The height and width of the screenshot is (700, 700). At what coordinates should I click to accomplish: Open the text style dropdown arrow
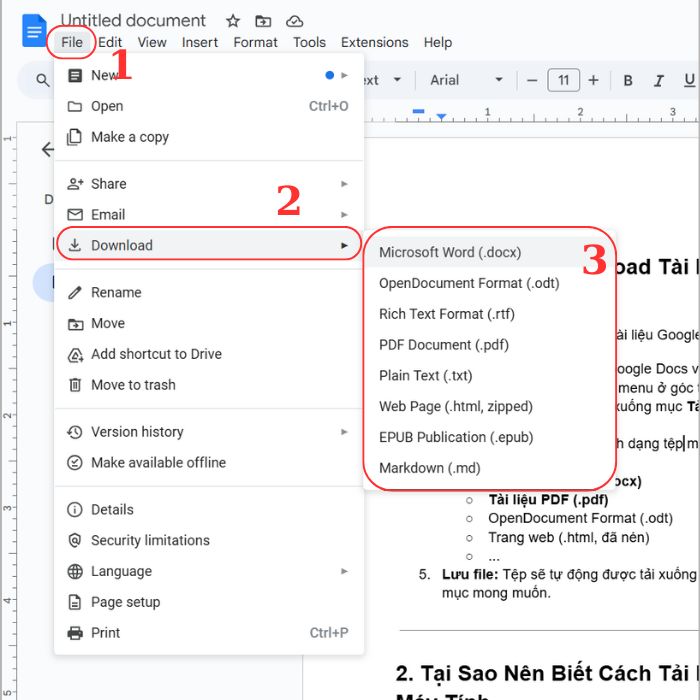click(397, 80)
